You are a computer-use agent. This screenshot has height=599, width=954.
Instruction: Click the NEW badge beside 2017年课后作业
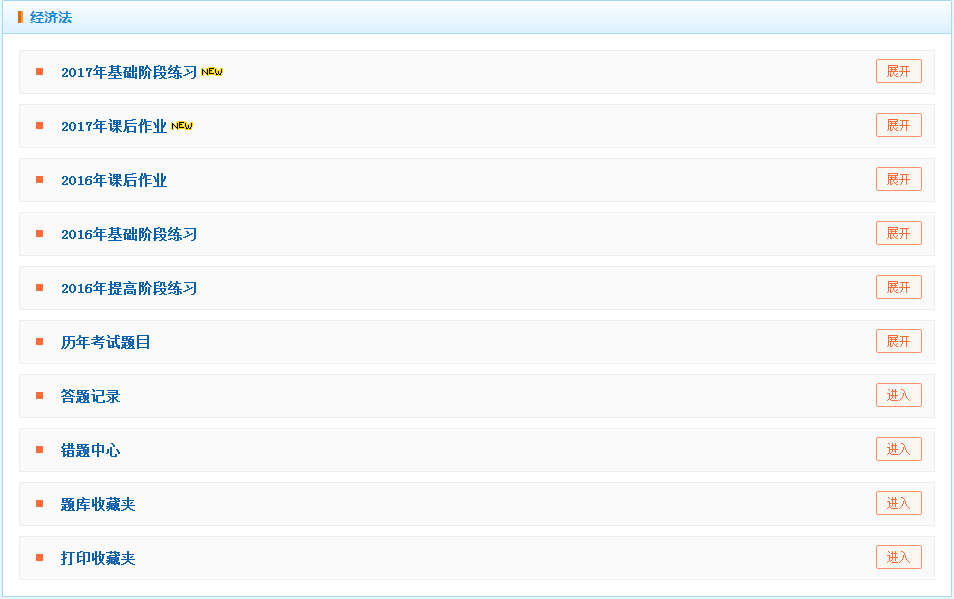(x=182, y=126)
